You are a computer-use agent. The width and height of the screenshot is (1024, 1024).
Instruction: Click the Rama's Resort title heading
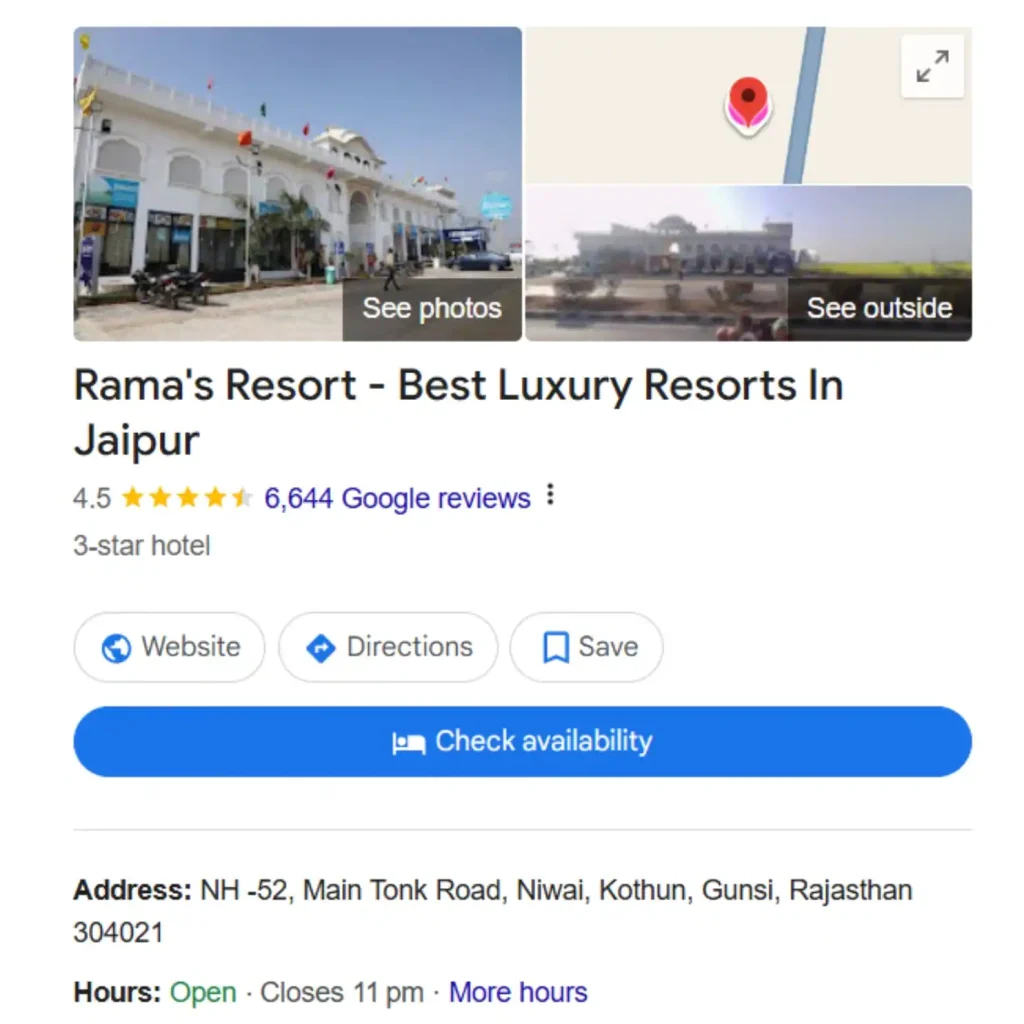(458, 412)
